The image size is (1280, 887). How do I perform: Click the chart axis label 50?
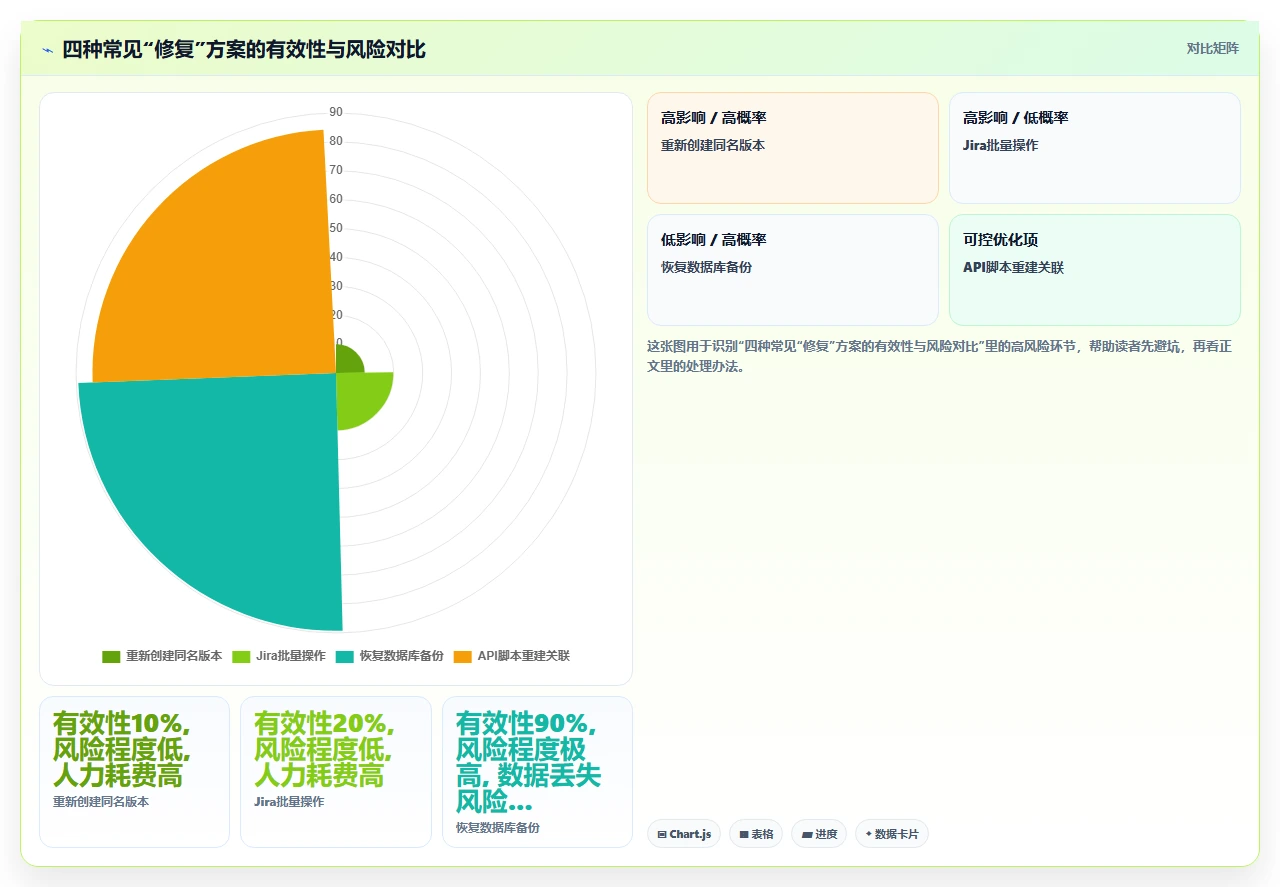pos(336,228)
